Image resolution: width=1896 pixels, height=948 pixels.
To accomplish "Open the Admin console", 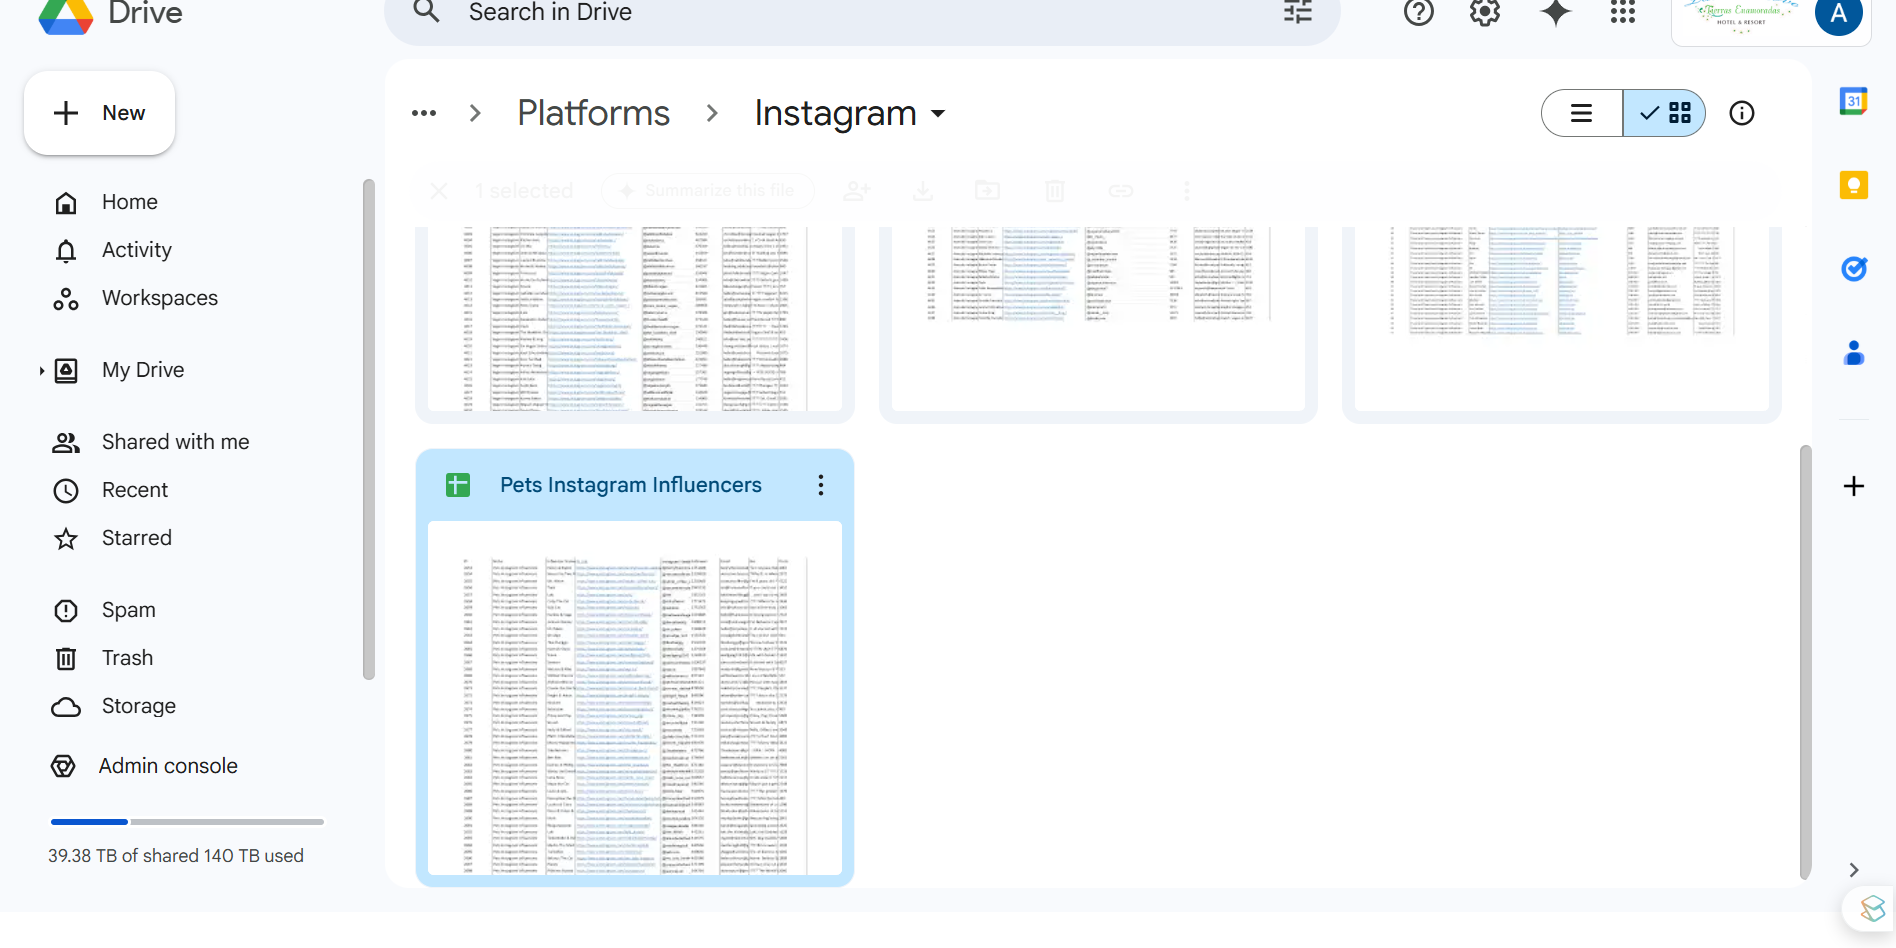I will point(168,766).
